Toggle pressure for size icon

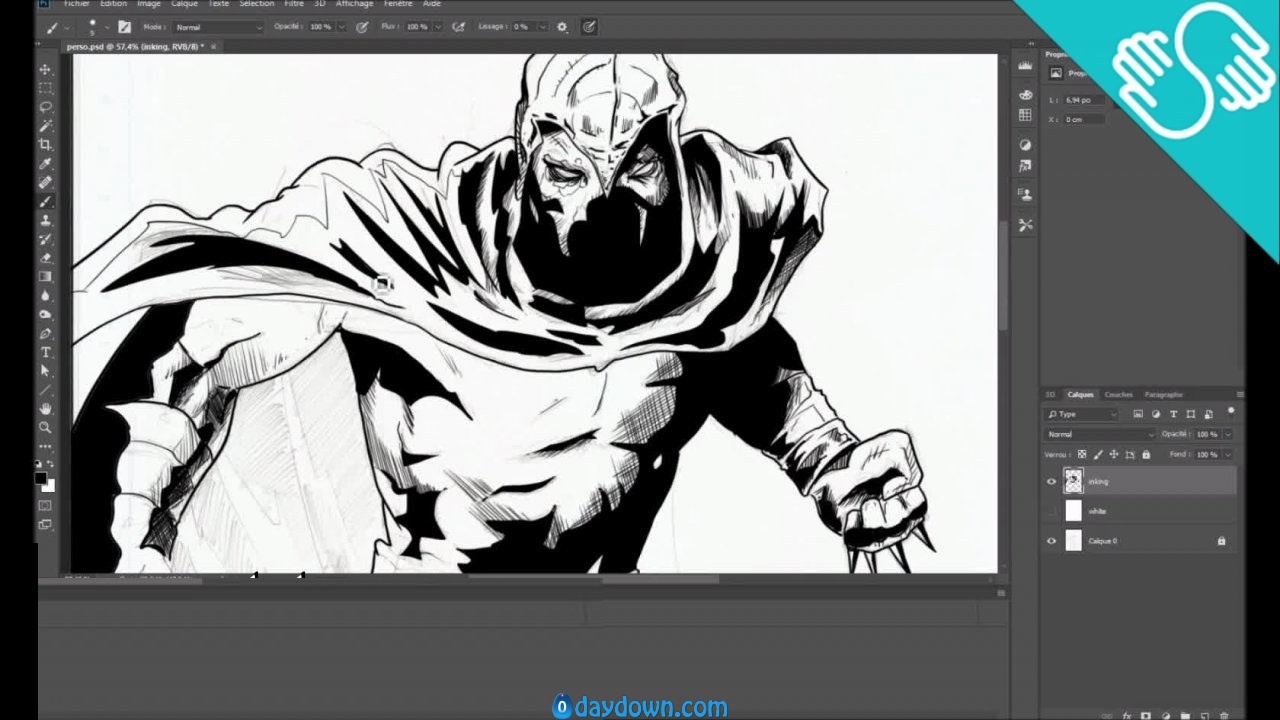click(589, 27)
